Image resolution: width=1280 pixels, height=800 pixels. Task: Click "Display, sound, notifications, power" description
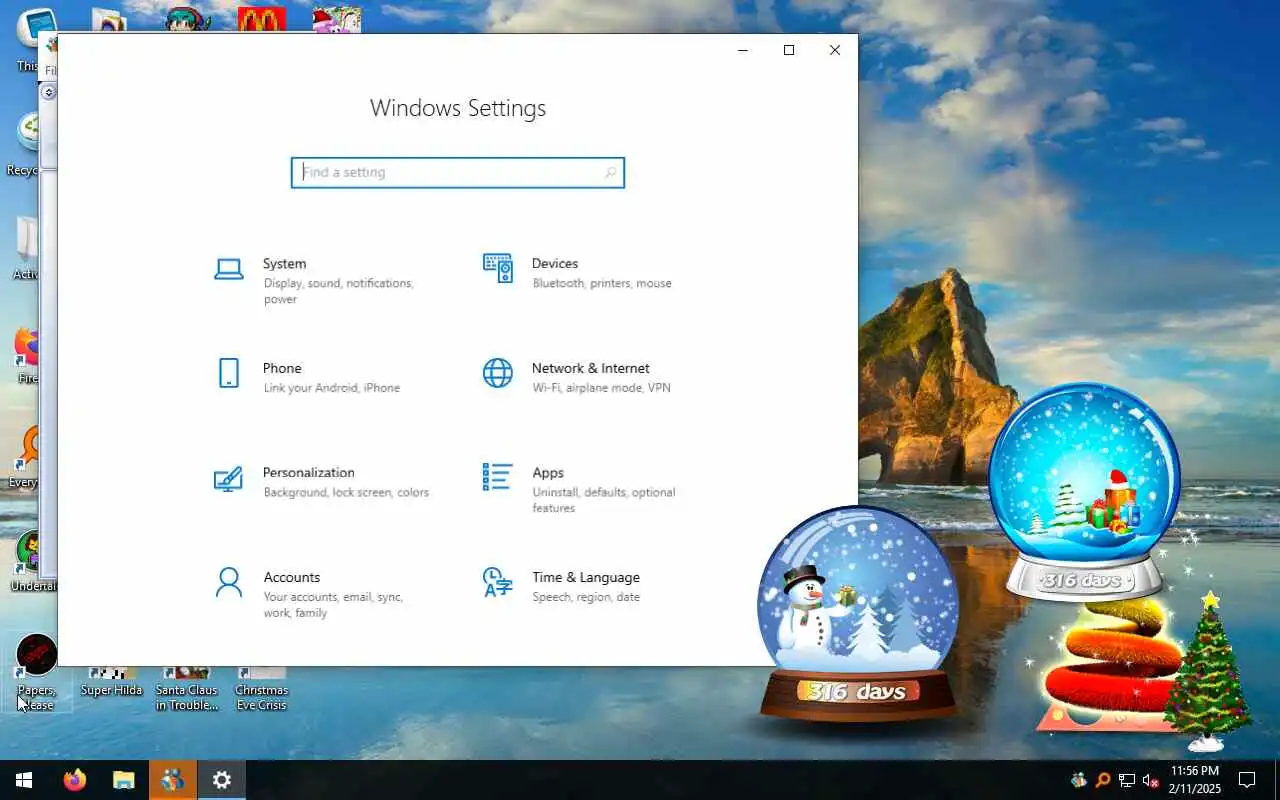coord(338,291)
